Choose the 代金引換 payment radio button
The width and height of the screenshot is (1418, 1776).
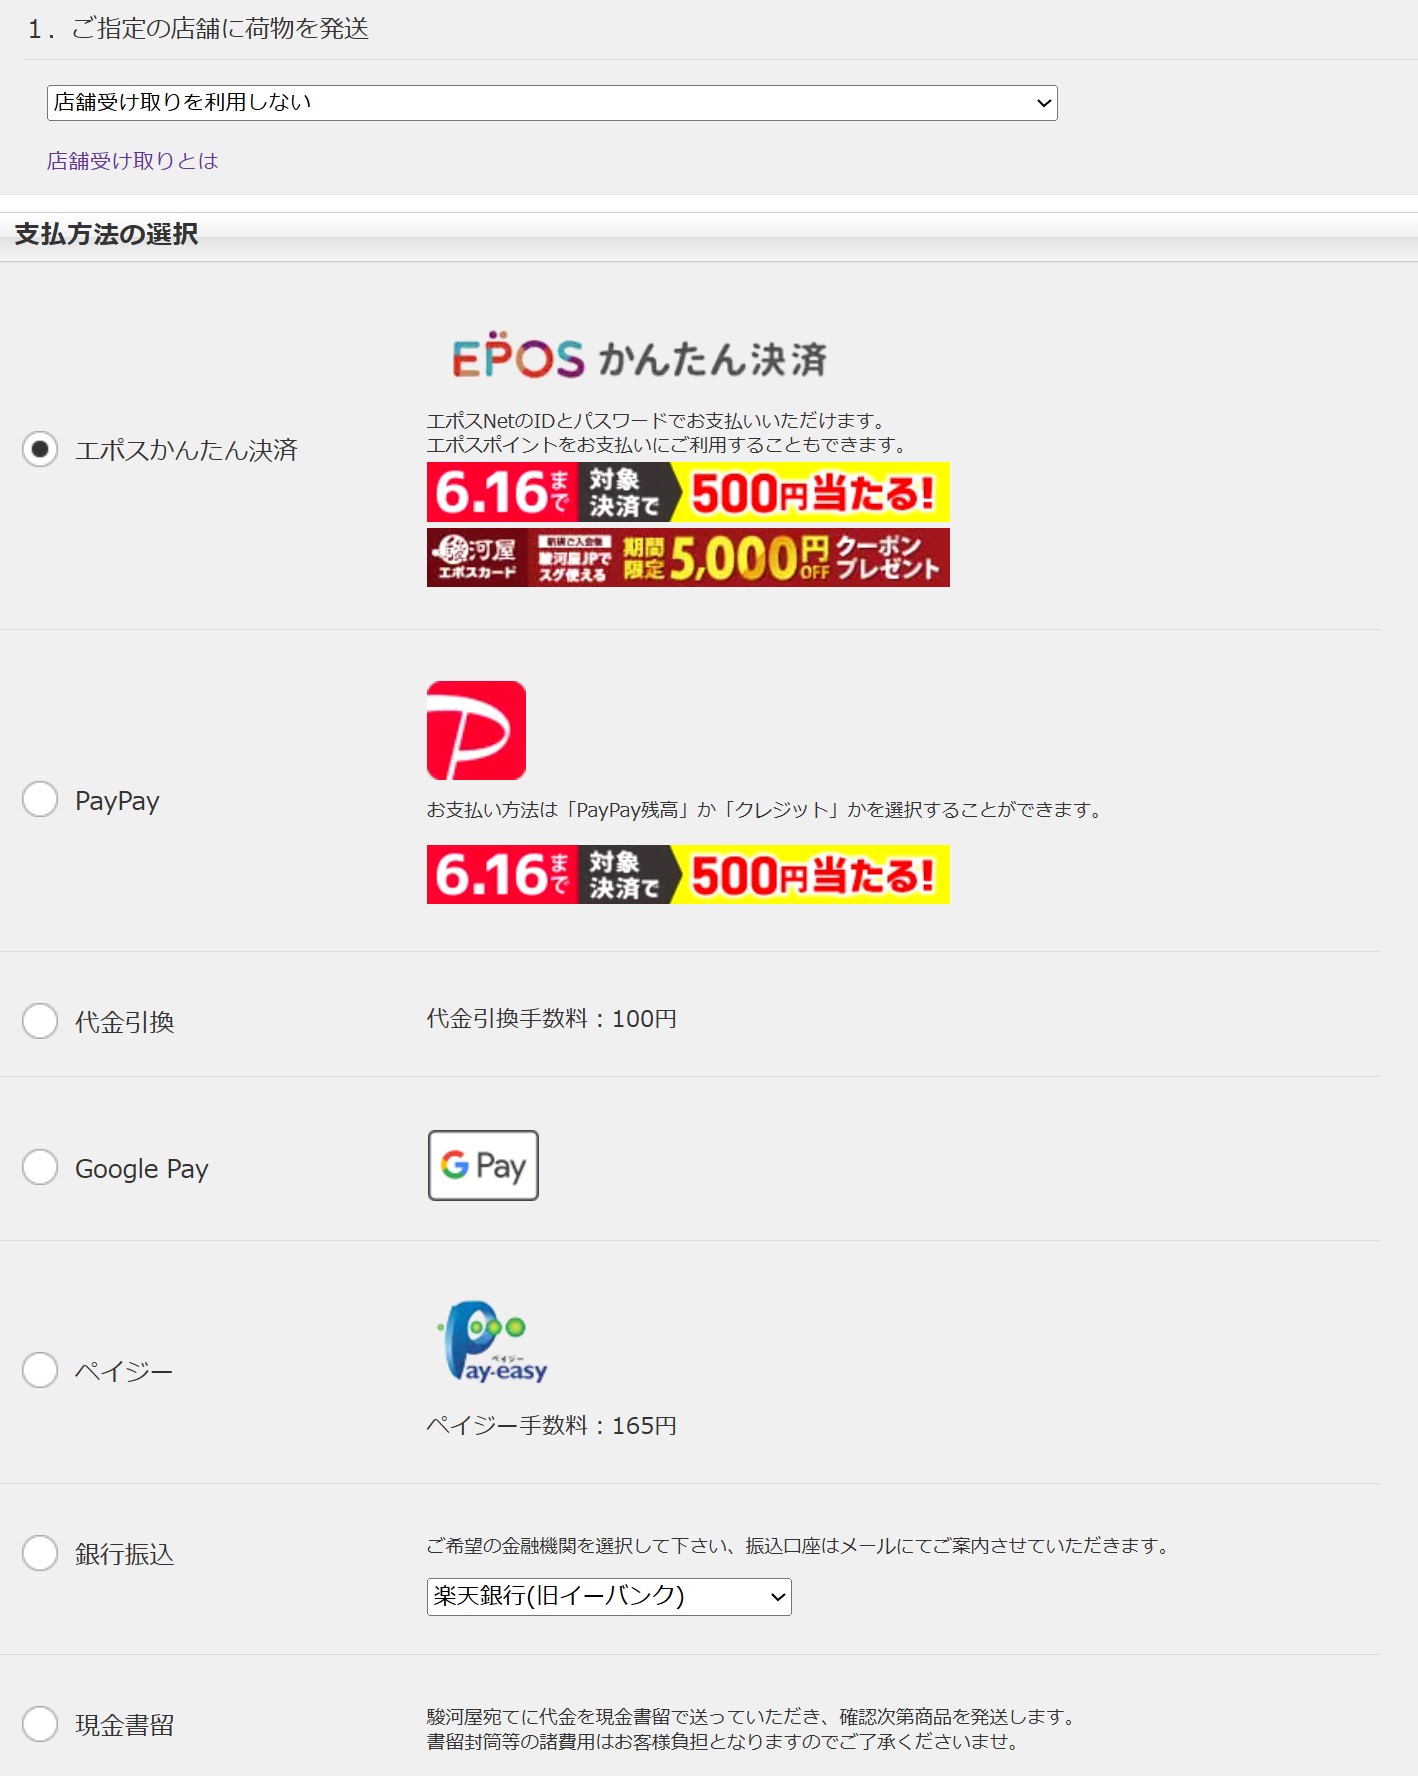point(40,1021)
